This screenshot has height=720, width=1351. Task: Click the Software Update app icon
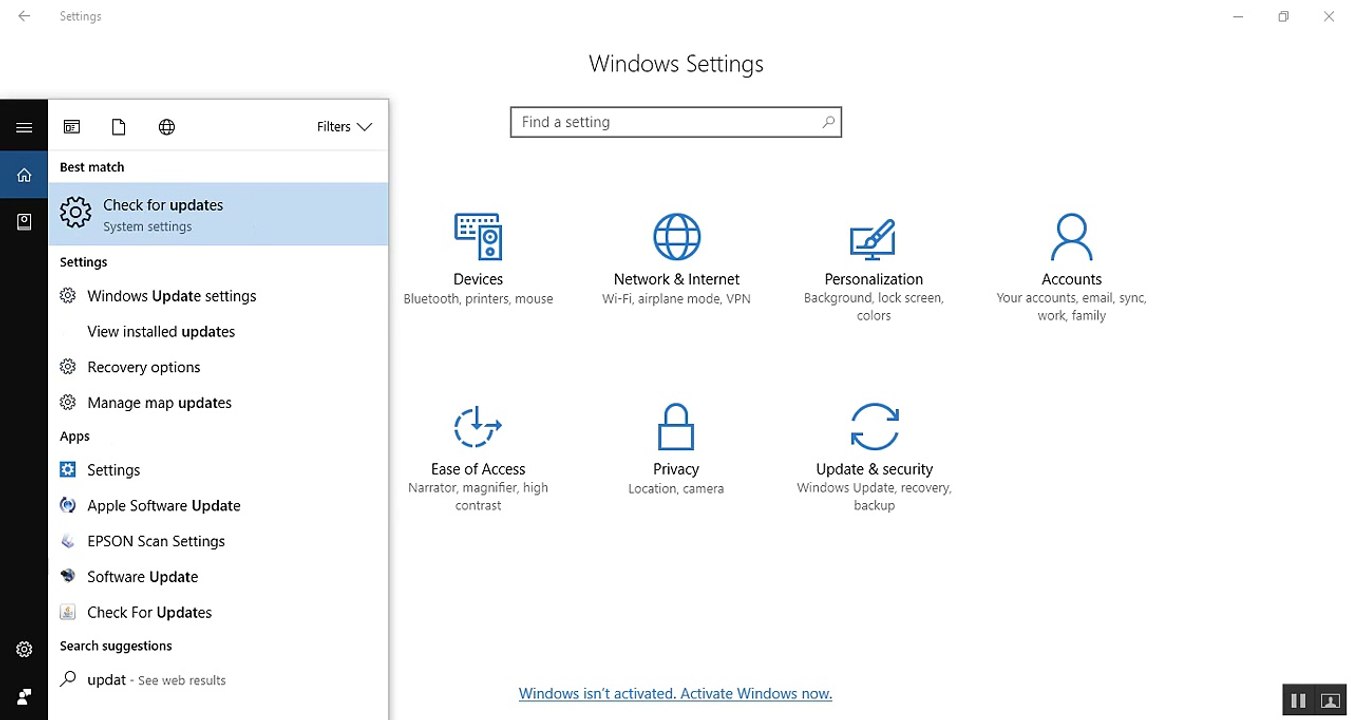pyautogui.click(x=68, y=576)
